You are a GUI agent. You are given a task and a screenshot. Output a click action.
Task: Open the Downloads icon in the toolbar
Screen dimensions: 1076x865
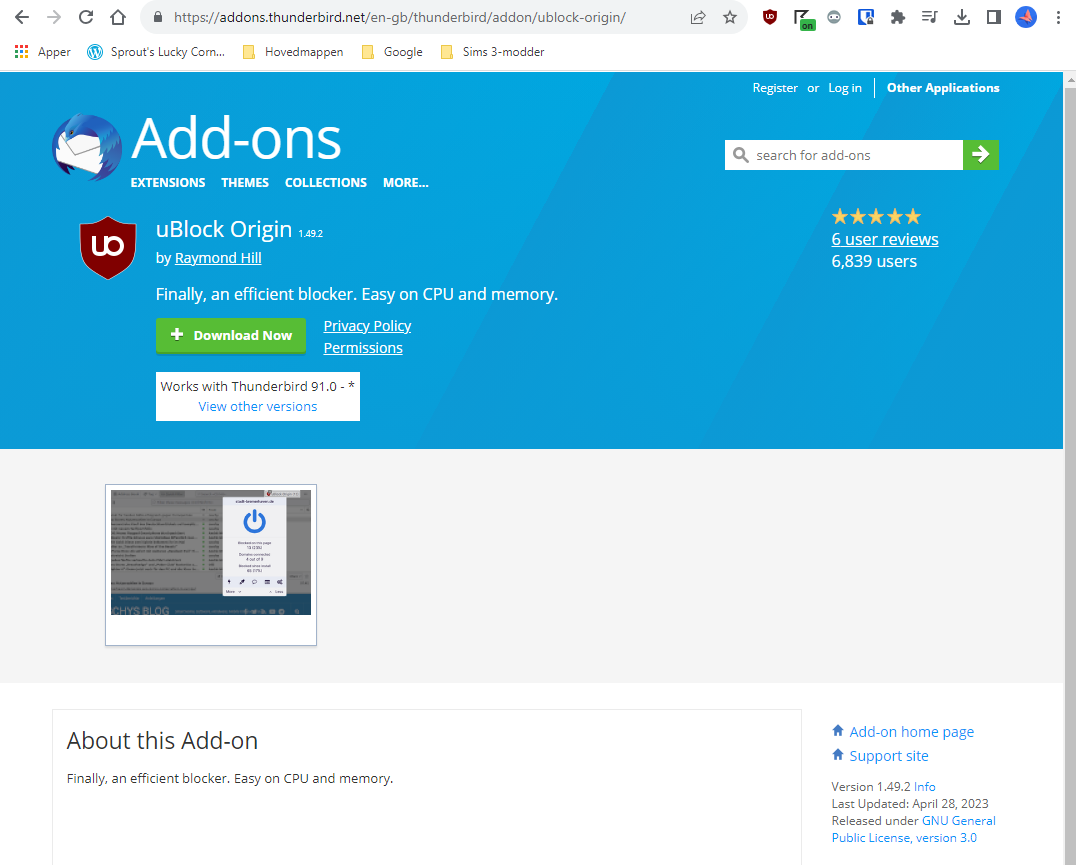click(962, 17)
